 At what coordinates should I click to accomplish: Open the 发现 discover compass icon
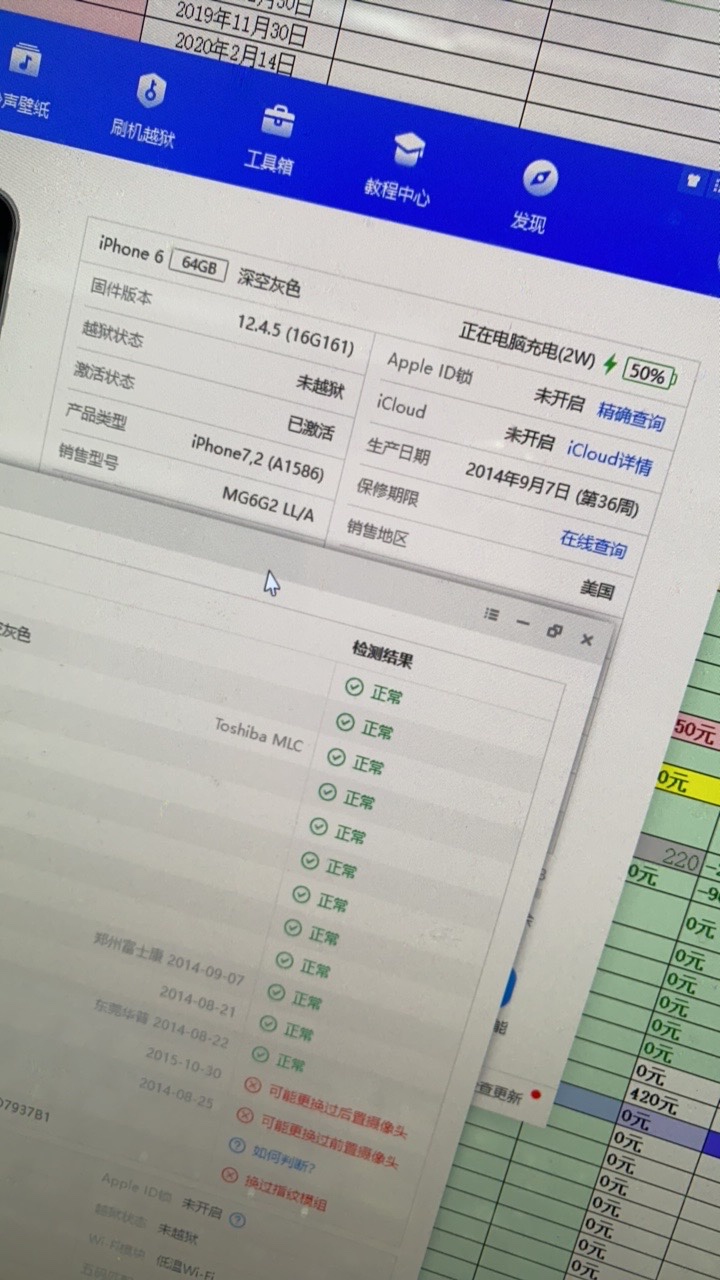click(540, 179)
